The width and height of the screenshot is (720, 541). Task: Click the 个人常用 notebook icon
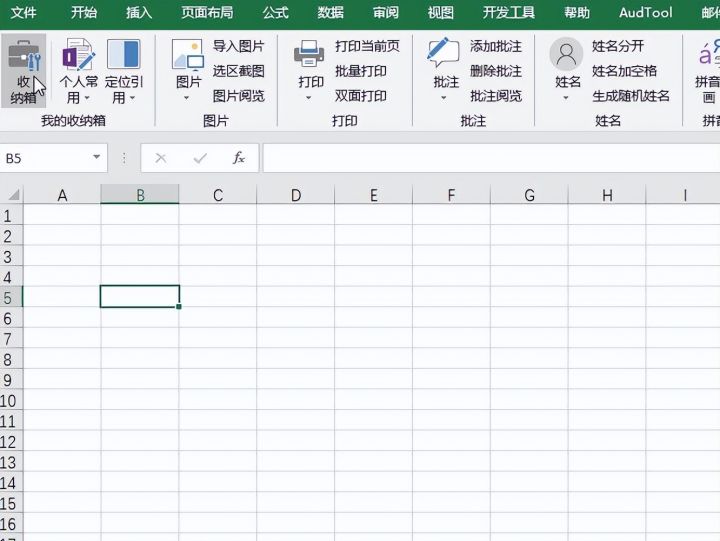coord(79,54)
